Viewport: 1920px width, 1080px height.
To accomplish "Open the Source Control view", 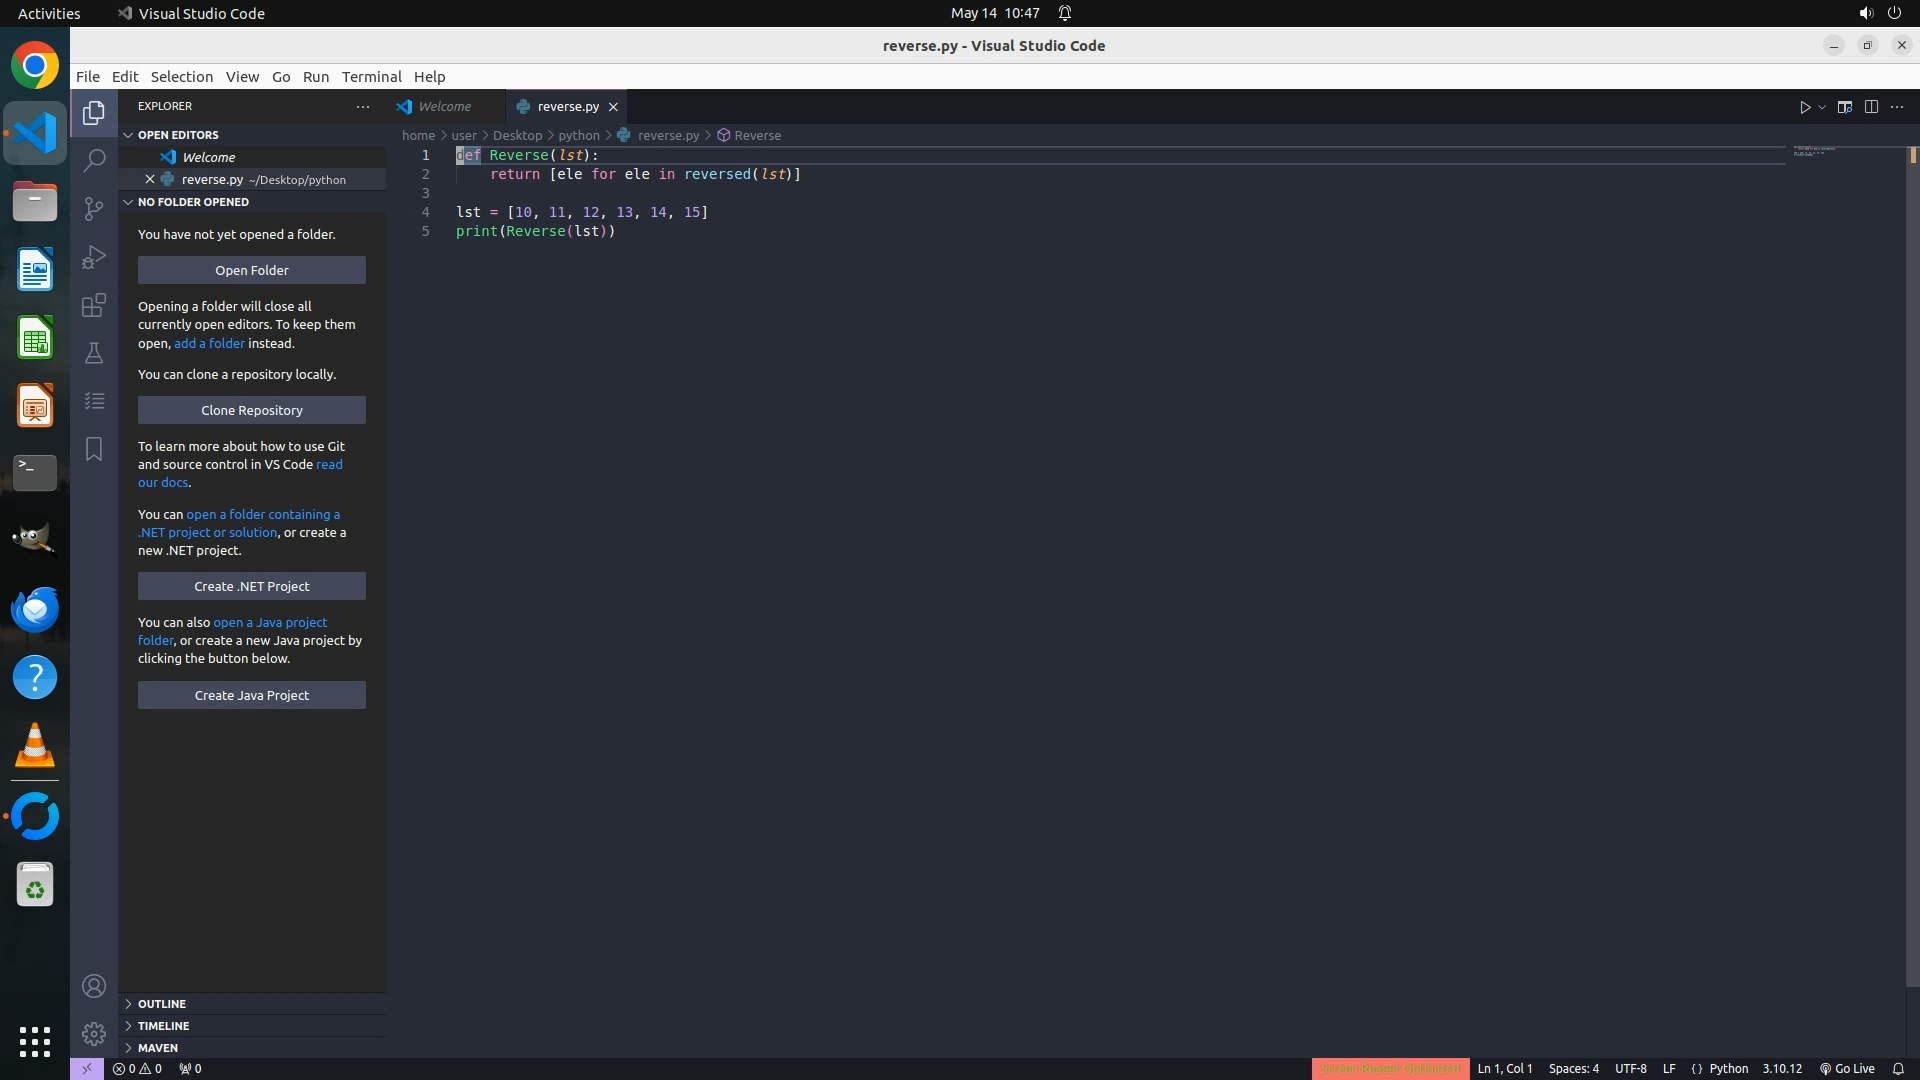I will point(94,208).
